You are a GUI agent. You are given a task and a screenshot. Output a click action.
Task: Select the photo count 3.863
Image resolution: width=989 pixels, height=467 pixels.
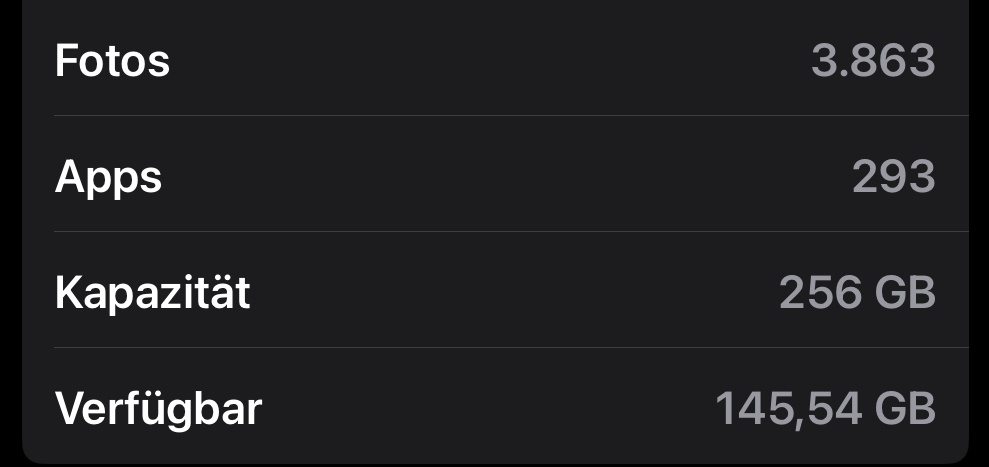[x=873, y=61]
